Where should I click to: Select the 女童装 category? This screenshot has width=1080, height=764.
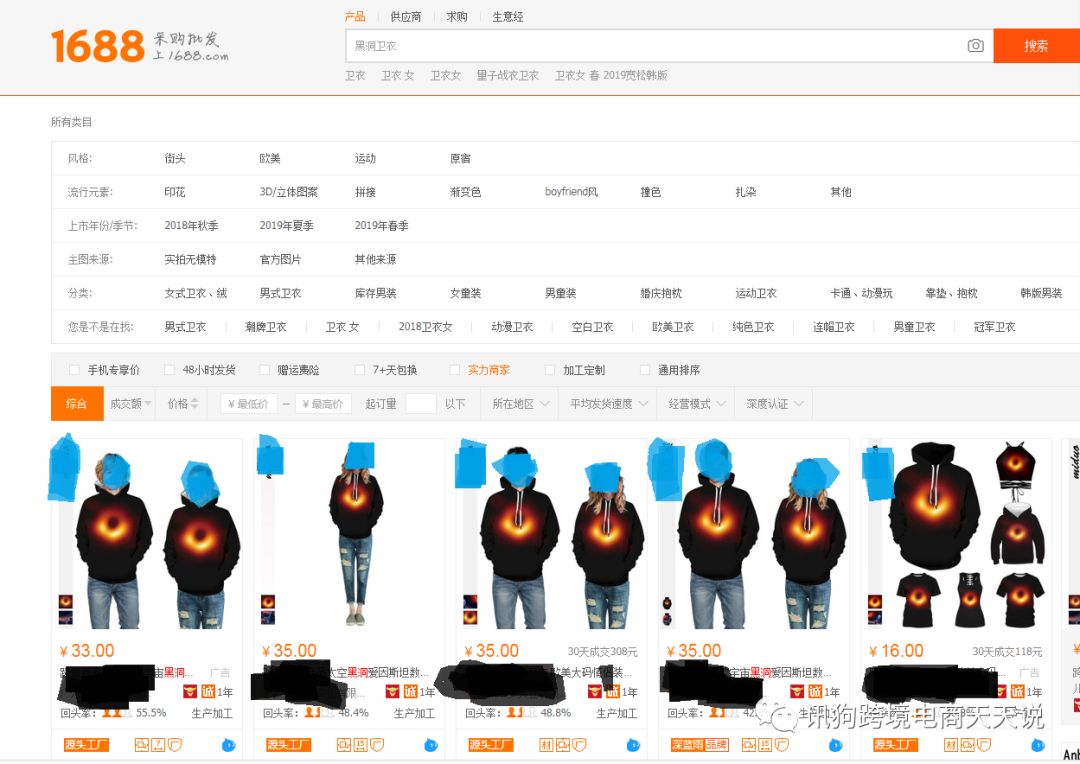pyautogui.click(x=466, y=293)
